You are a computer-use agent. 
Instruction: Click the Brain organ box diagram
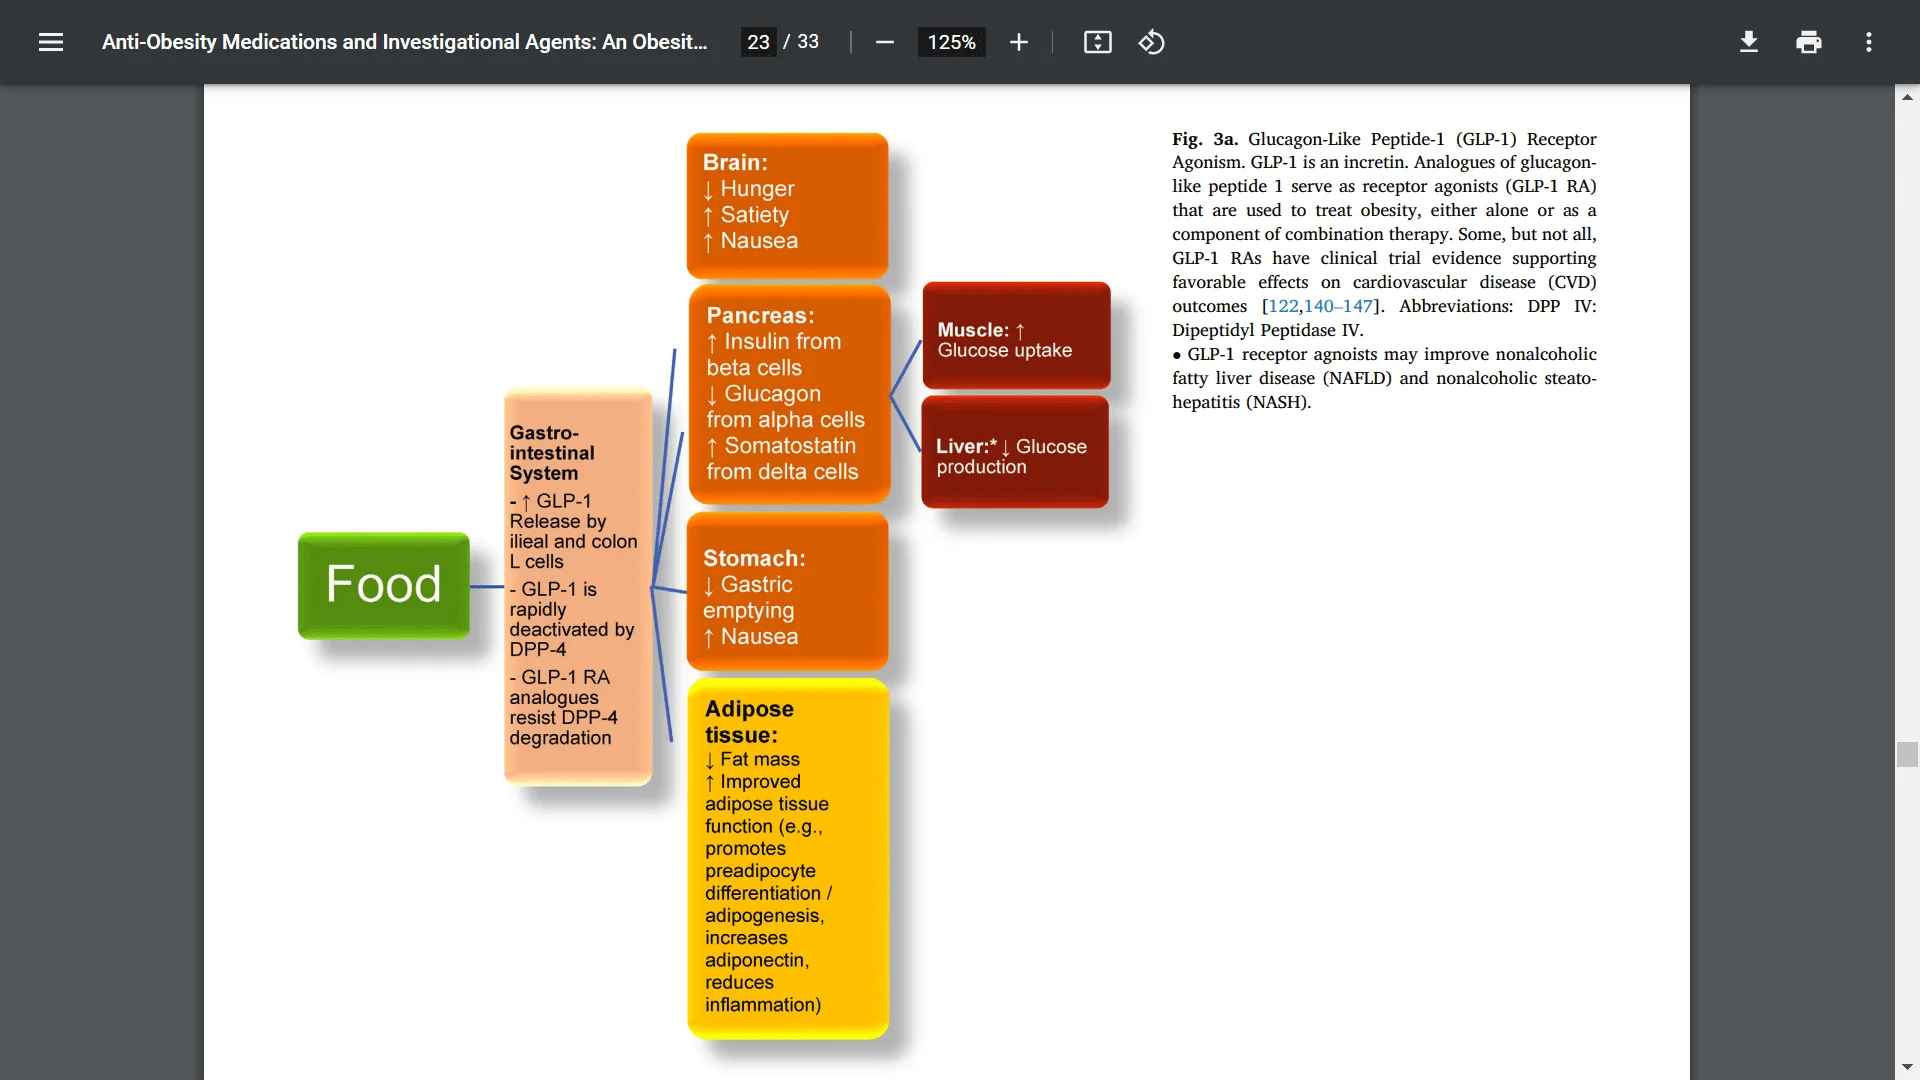pos(786,200)
